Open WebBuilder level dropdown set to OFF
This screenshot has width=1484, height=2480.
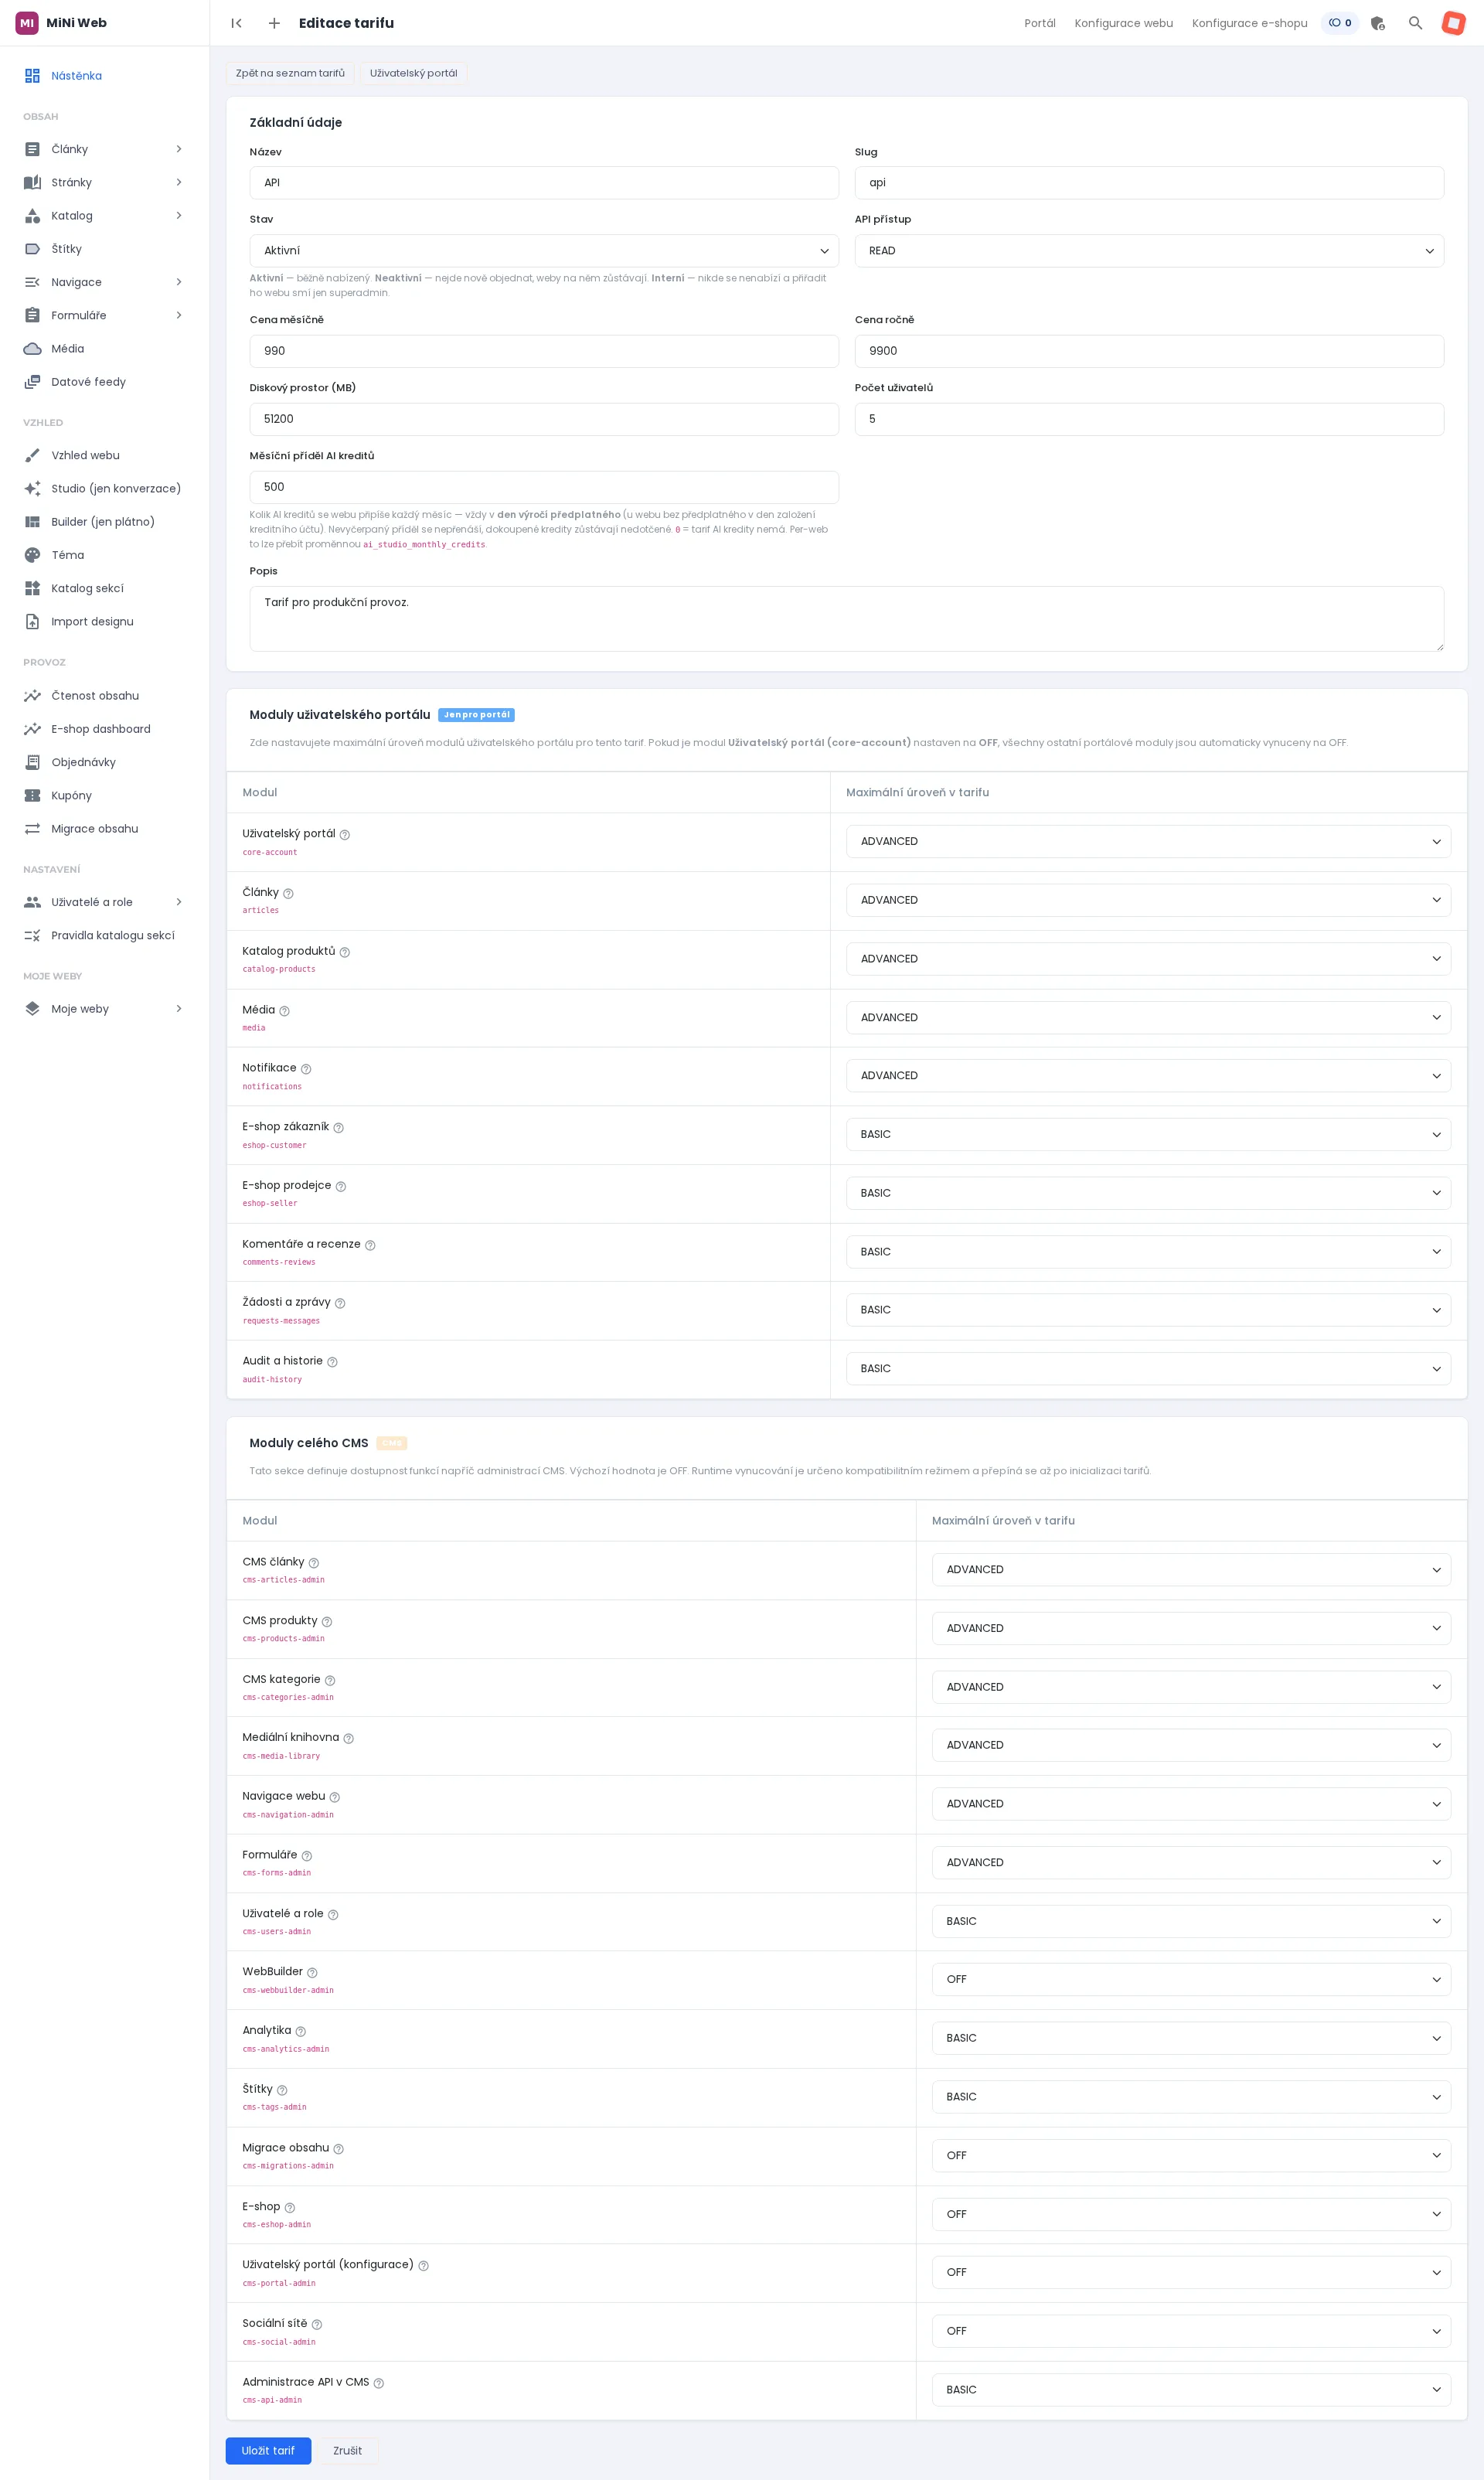click(1191, 1980)
